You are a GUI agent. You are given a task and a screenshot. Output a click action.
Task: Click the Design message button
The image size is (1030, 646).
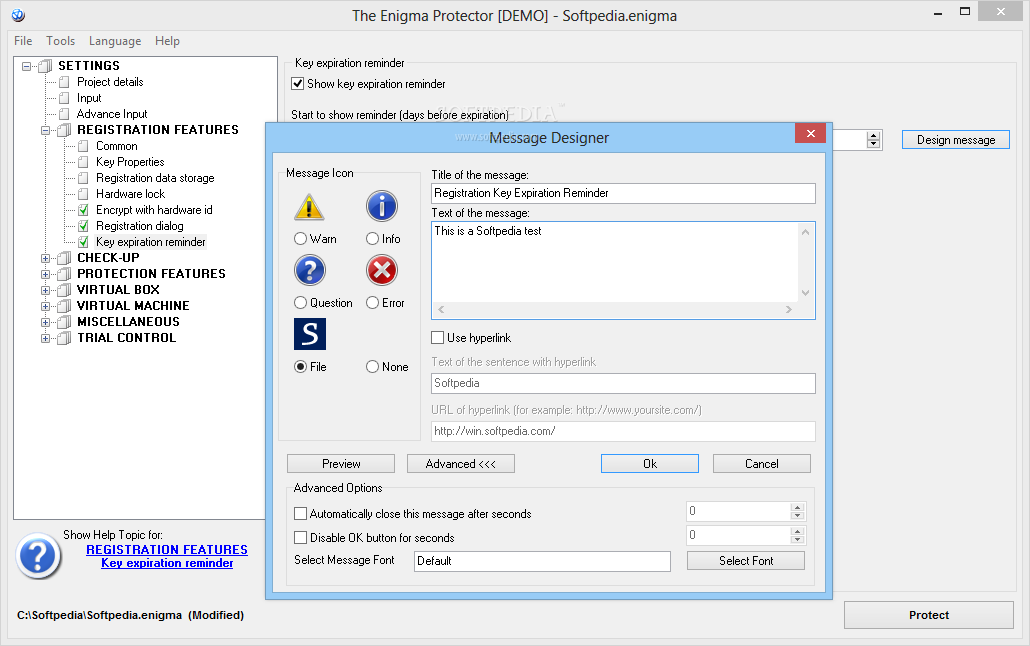point(956,140)
